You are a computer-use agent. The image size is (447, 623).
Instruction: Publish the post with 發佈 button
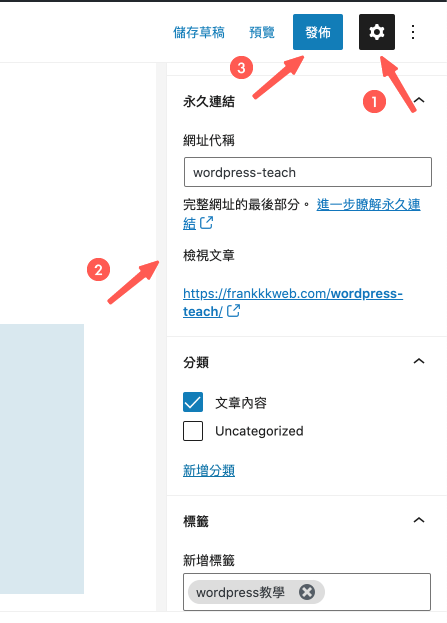318,32
